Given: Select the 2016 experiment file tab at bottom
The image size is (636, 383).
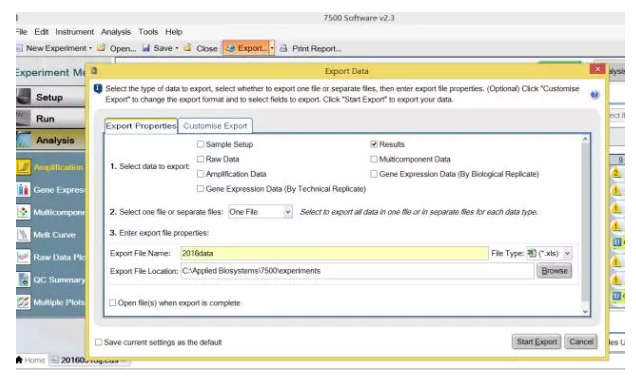Looking at the screenshot, I should coord(89,360).
